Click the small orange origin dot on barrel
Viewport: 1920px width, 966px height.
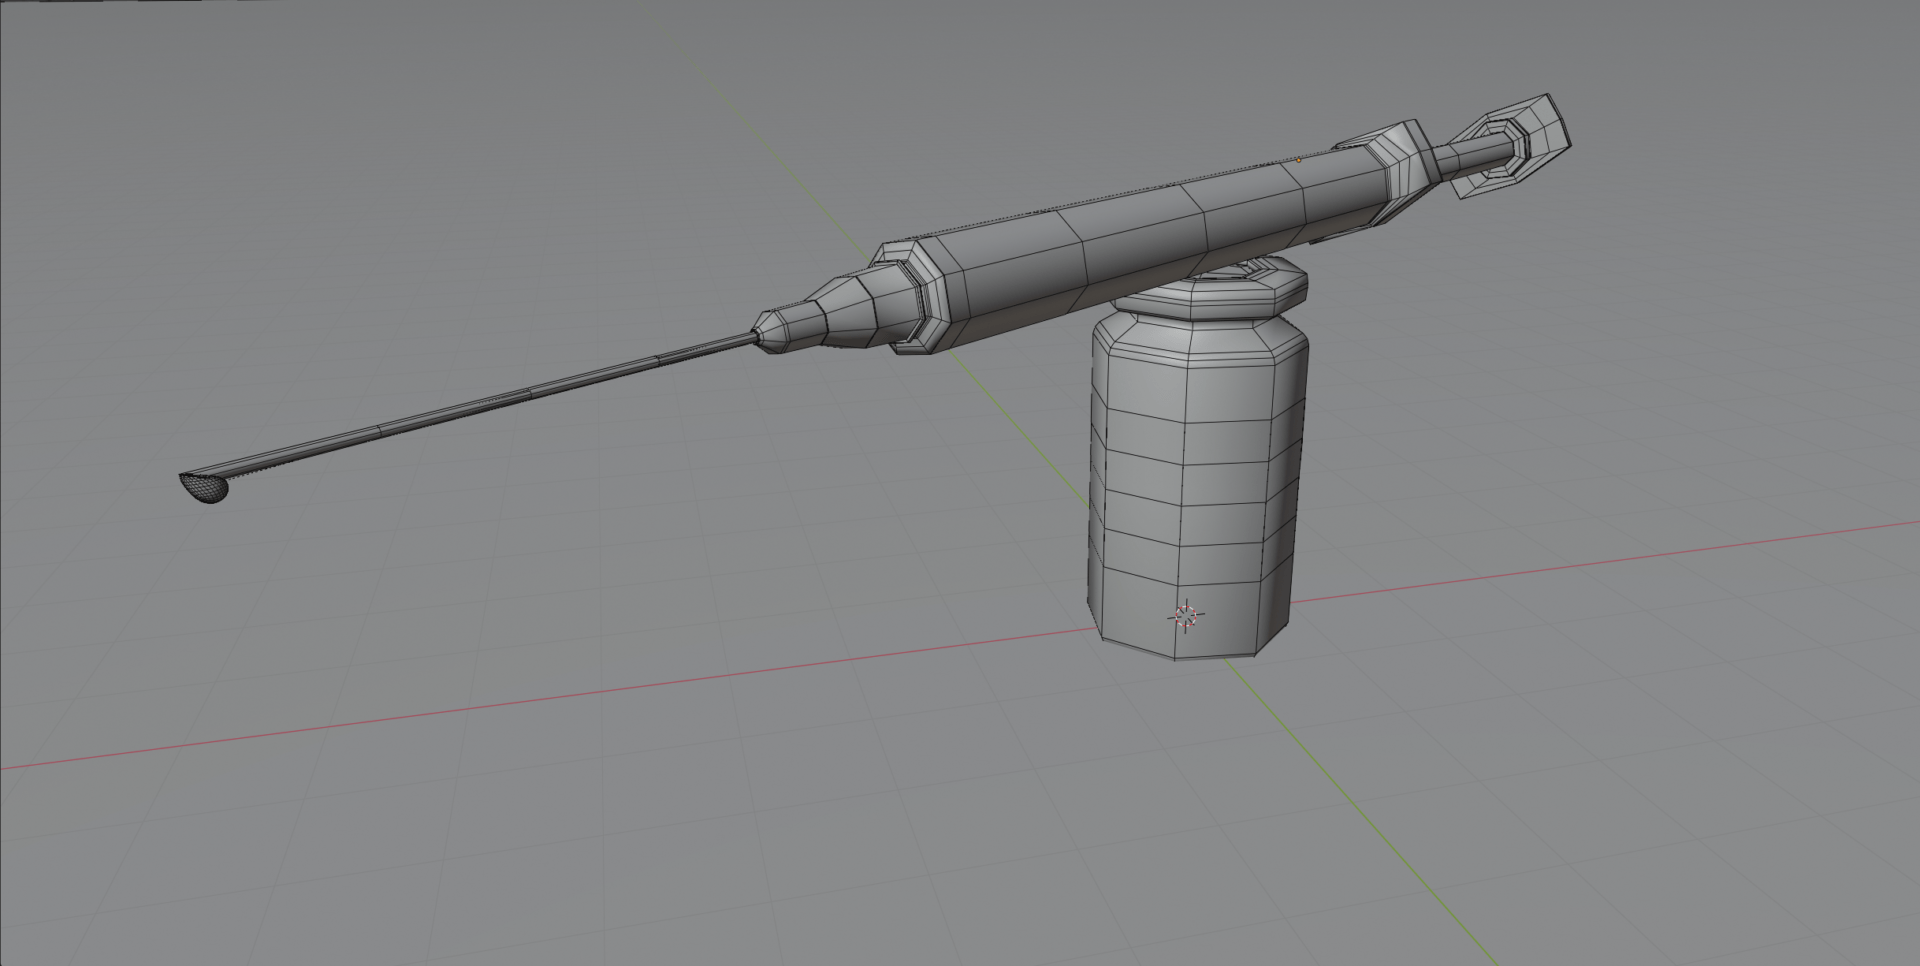tap(1299, 160)
